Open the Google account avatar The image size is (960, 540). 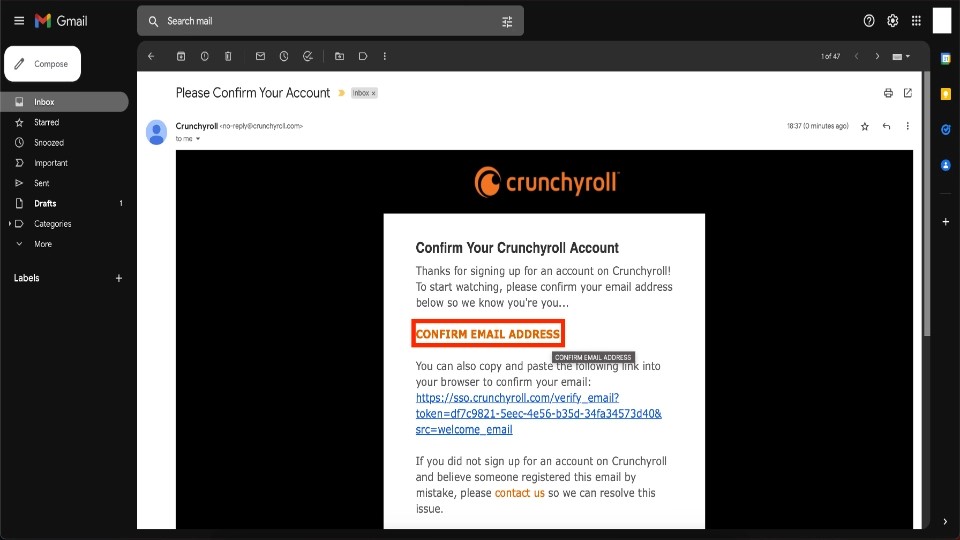pyautogui.click(x=942, y=20)
